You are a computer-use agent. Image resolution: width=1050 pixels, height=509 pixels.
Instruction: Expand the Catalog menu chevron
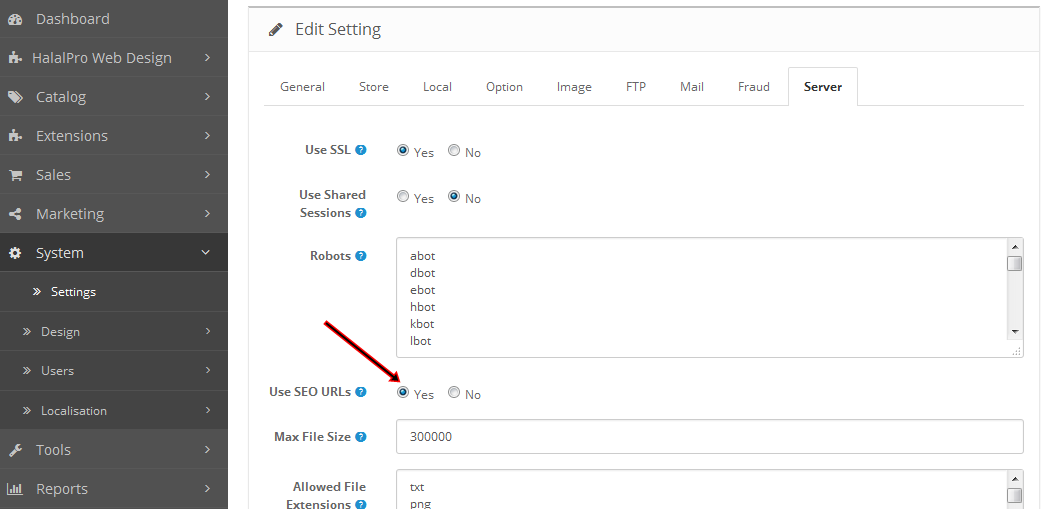207,96
